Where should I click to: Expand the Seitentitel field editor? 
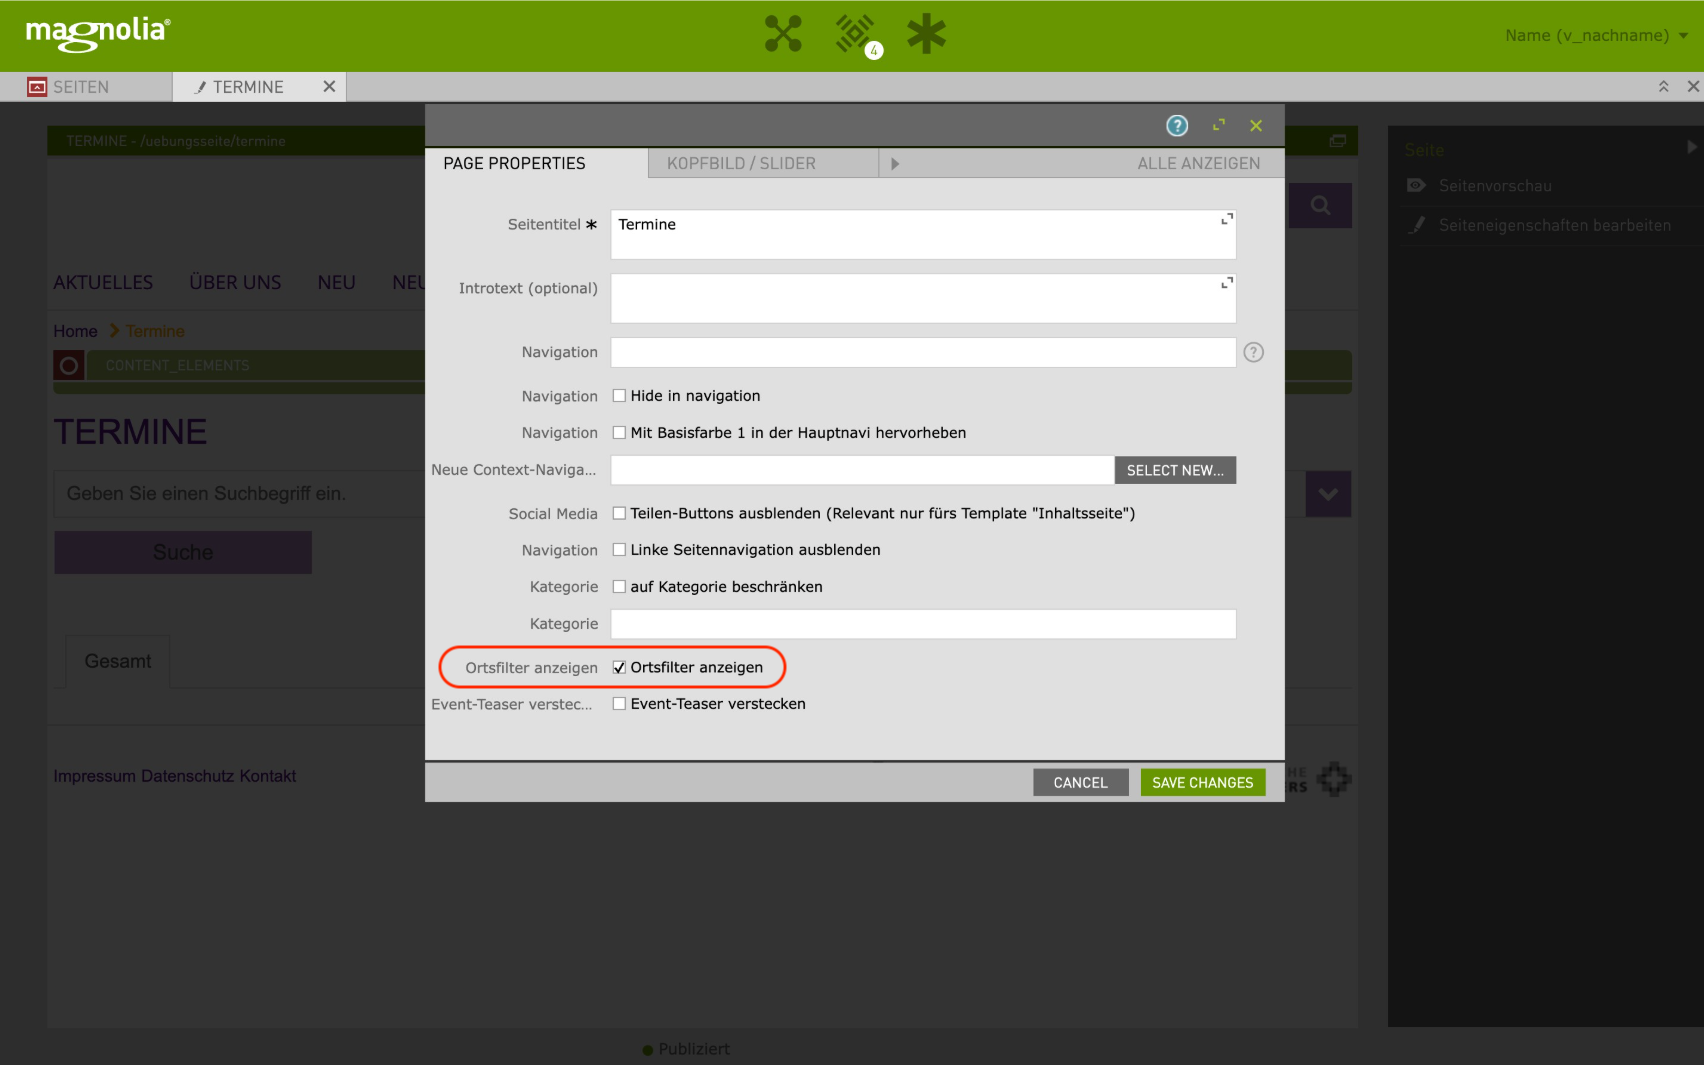pyautogui.click(x=1227, y=219)
